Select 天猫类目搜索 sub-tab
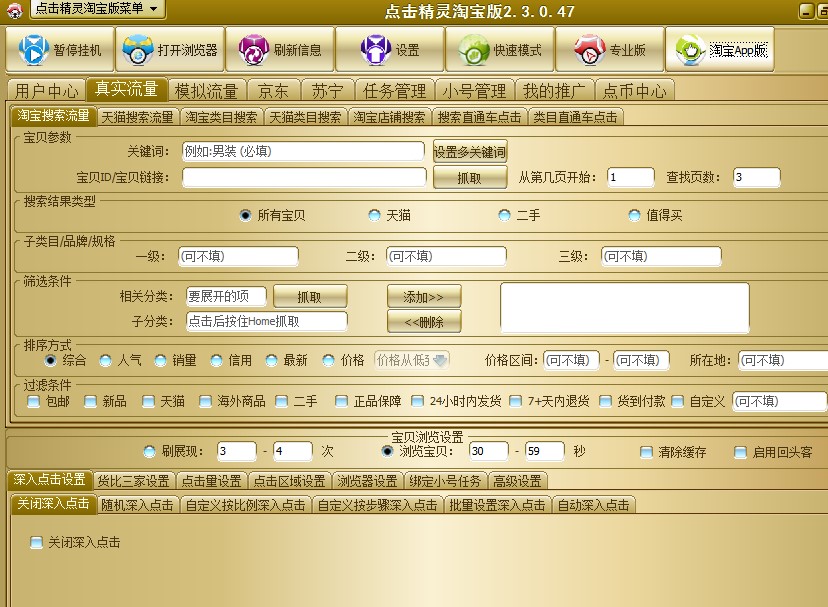The width and height of the screenshot is (828, 607). click(x=305, y=117)
